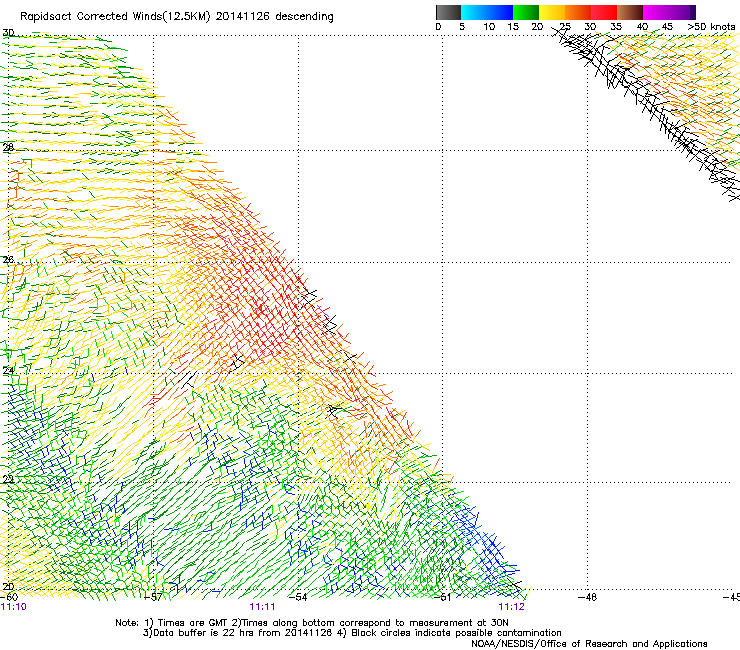Click the purple time label 11:12
Viewport: 740px width, 650px height.
512,607
